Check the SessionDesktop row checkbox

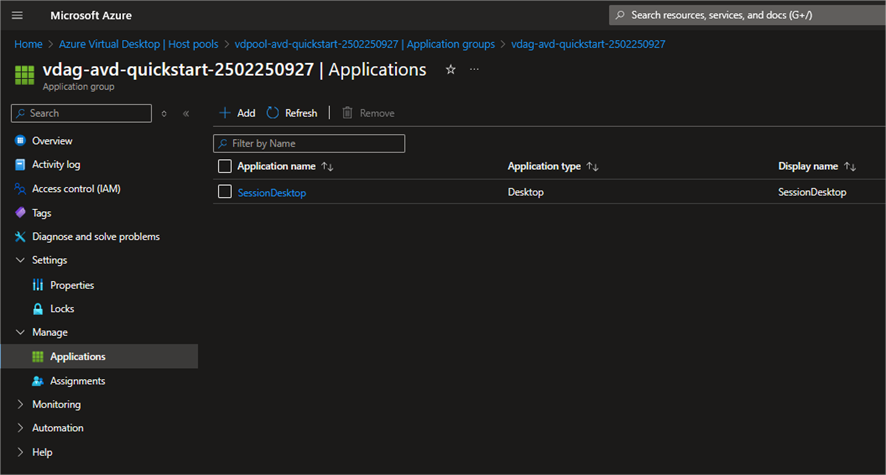pos(225,191)
